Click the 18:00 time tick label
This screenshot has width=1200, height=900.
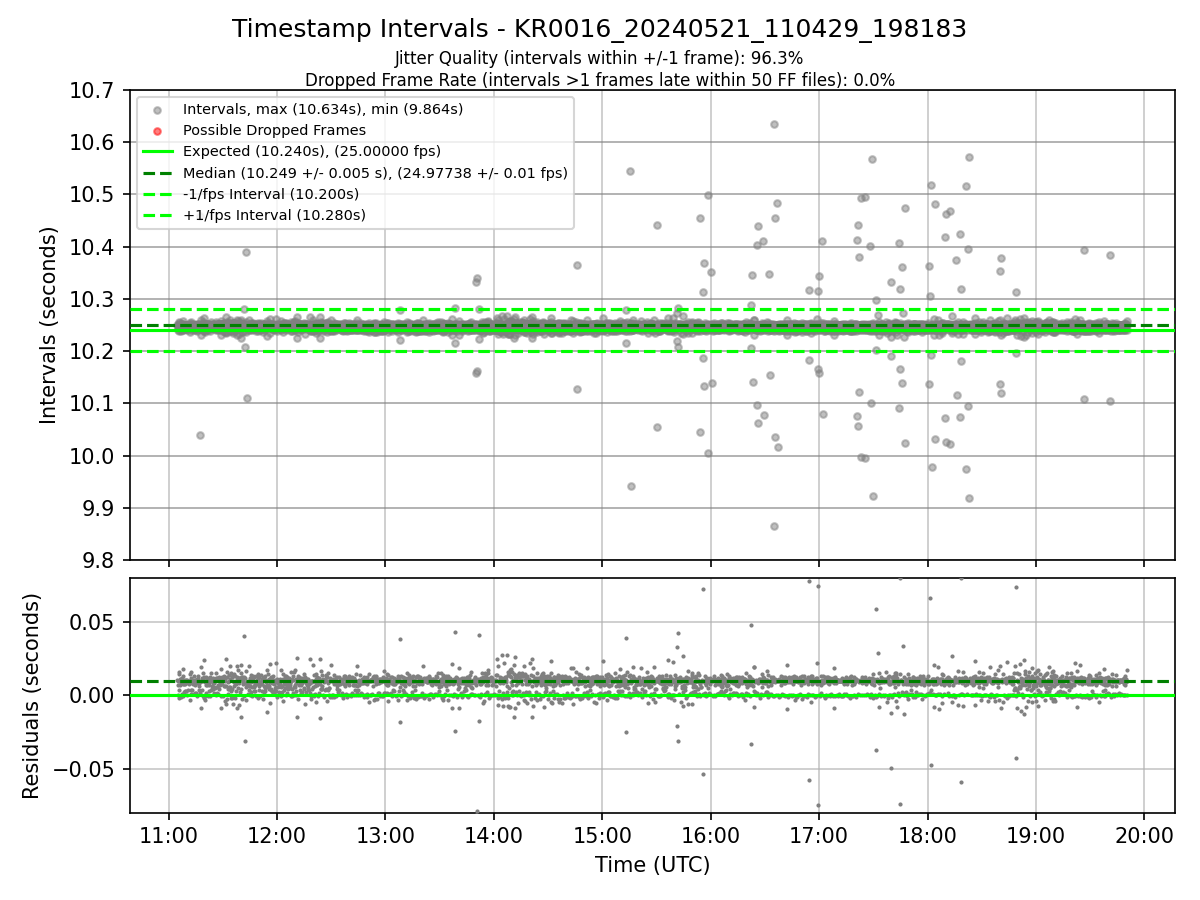click(x=927, y=834)
